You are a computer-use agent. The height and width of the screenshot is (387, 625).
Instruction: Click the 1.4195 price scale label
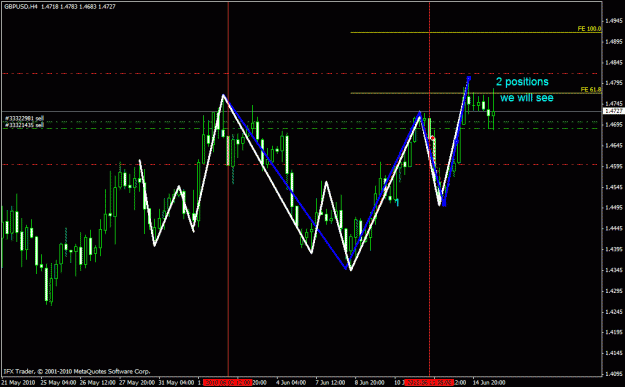point(614,332)
